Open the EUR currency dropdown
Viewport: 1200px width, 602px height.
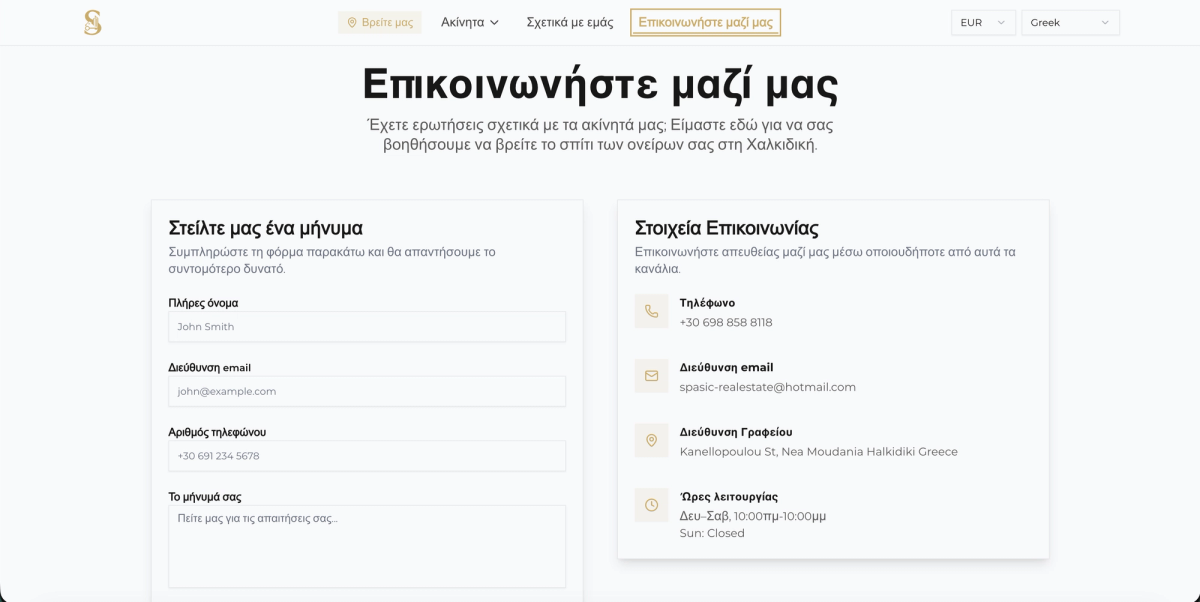coord(983,22)
